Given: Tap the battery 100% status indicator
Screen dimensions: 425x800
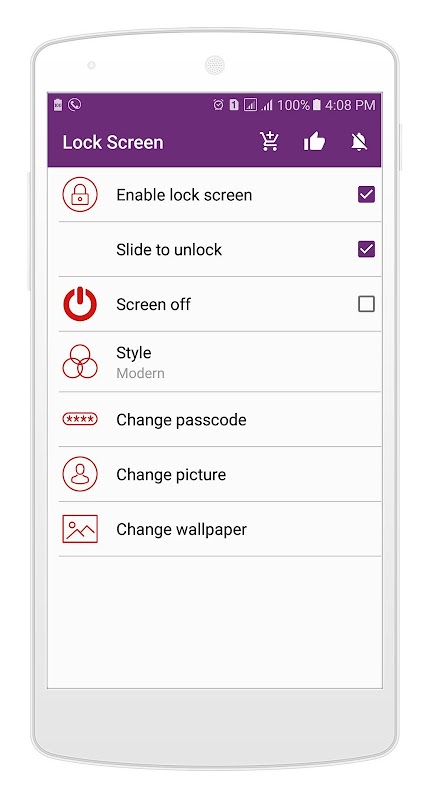Looking at the screenshot, I should click(x=299, y=105).
